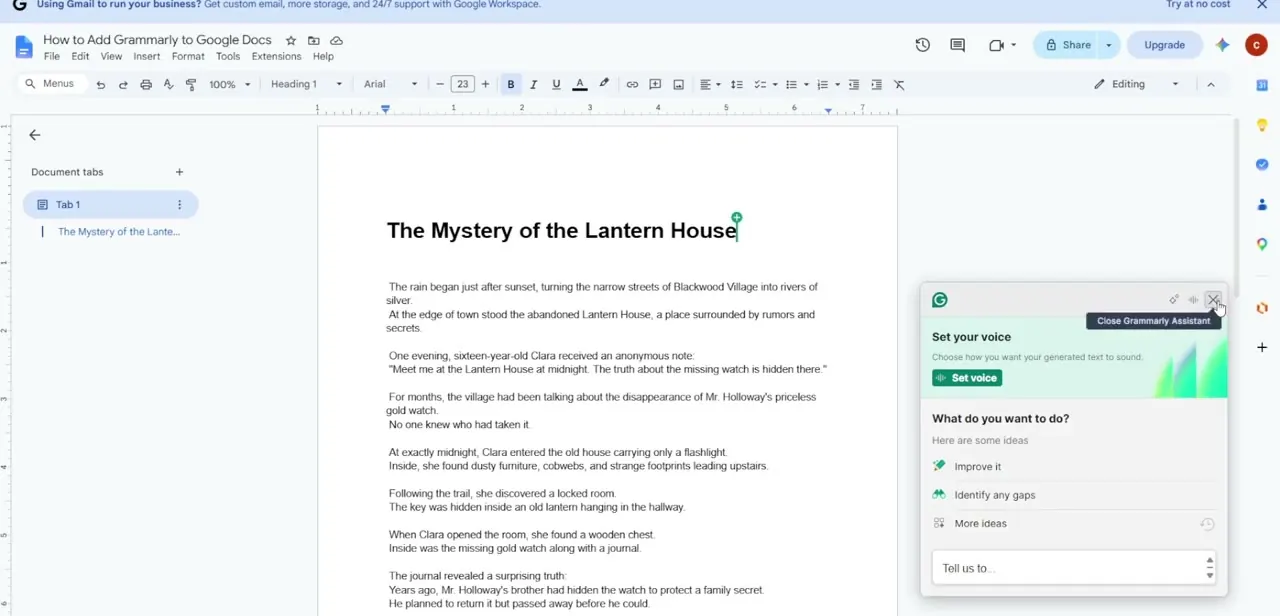The image size is (1280, 616).
Task: Open Google Maps in the side panel
Action: coord(1262,244)
